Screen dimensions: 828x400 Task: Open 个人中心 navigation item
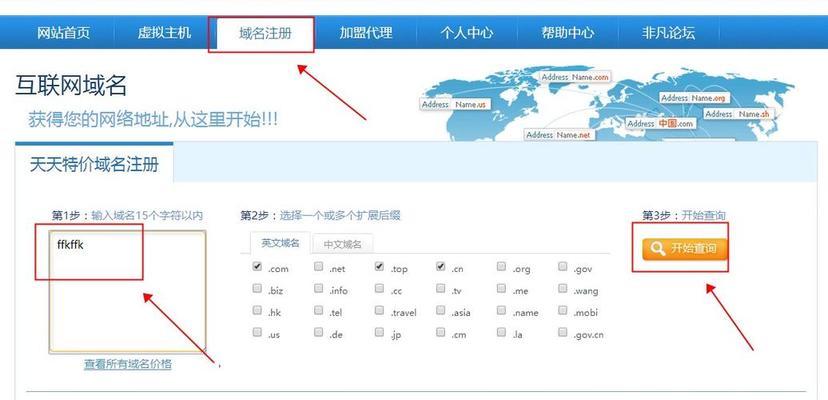467,33
